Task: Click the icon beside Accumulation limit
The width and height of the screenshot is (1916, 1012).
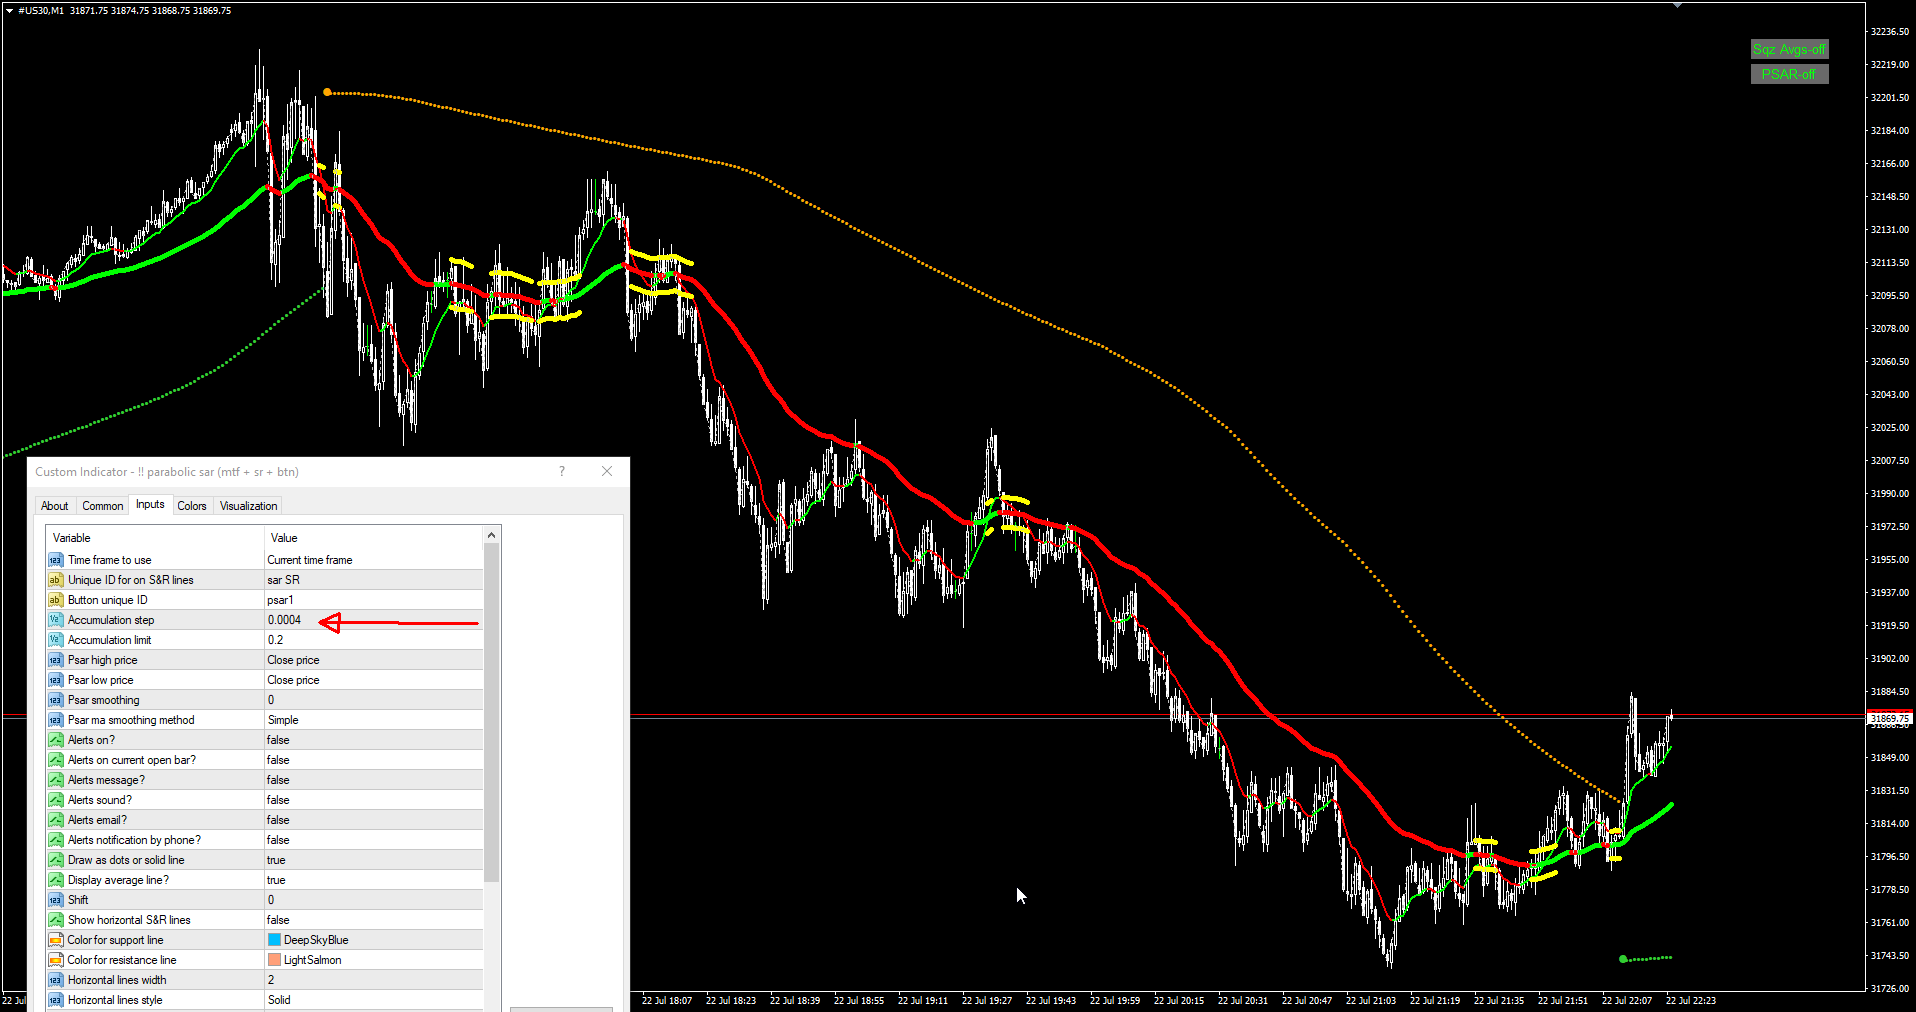Action: coord(55,640)
